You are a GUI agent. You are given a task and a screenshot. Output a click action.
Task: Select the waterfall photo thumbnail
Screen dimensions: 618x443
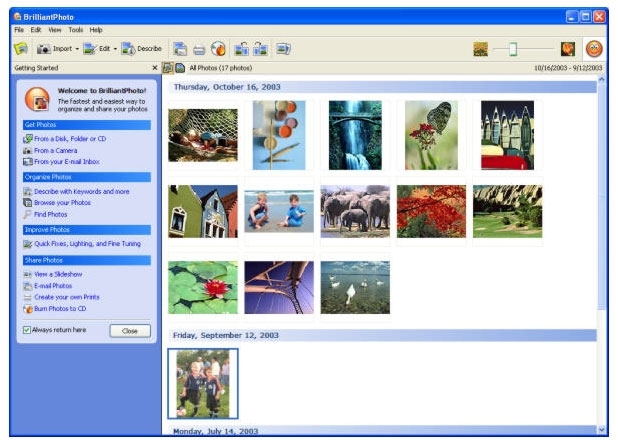pyautogui.click(x=355, y=135)
